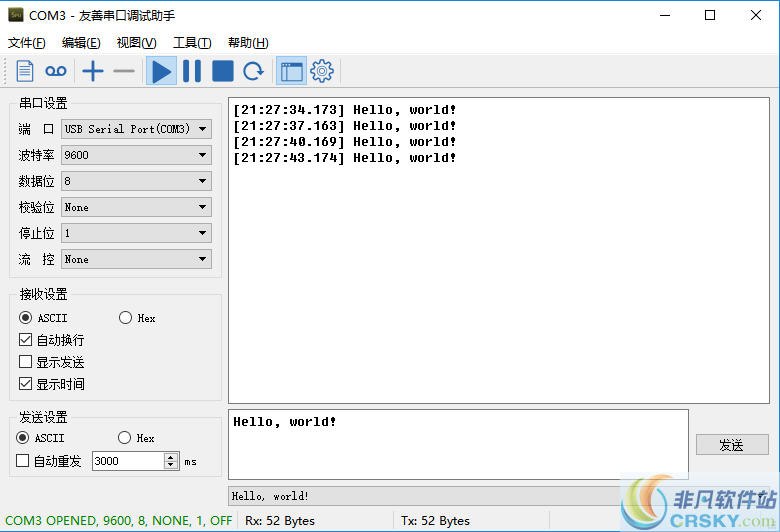Image resolution: width=780 pixels, height=532 pixels.
Task: Open the 工具(T) menu
Action: click(x=192, y=43)
